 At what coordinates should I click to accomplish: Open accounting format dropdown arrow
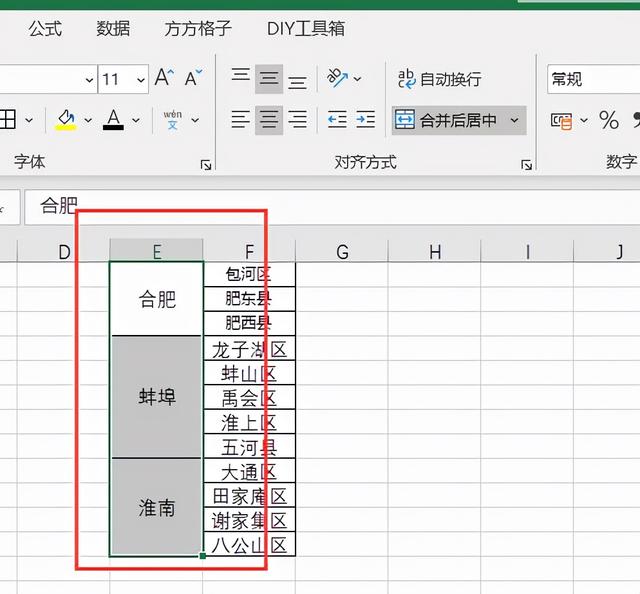pyautogui.click(x=584, y=120)
